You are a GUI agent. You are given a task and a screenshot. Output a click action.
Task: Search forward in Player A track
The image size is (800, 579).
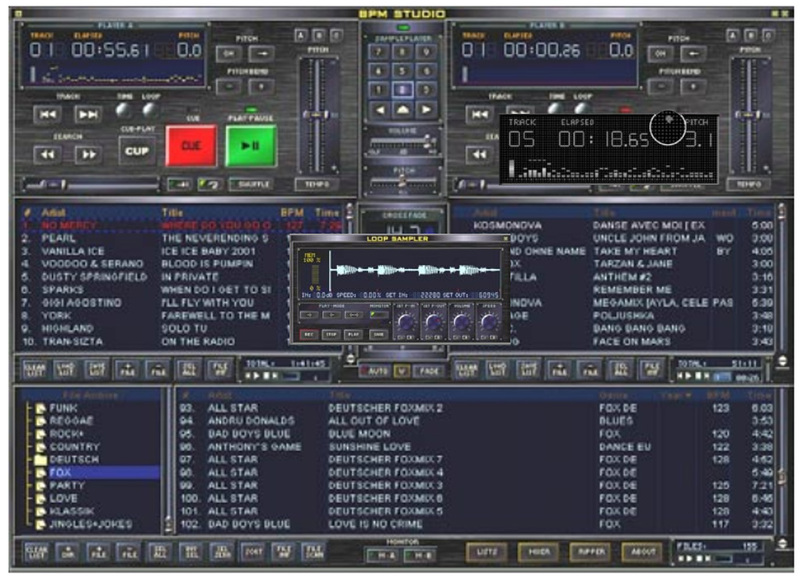pos(88,154)
